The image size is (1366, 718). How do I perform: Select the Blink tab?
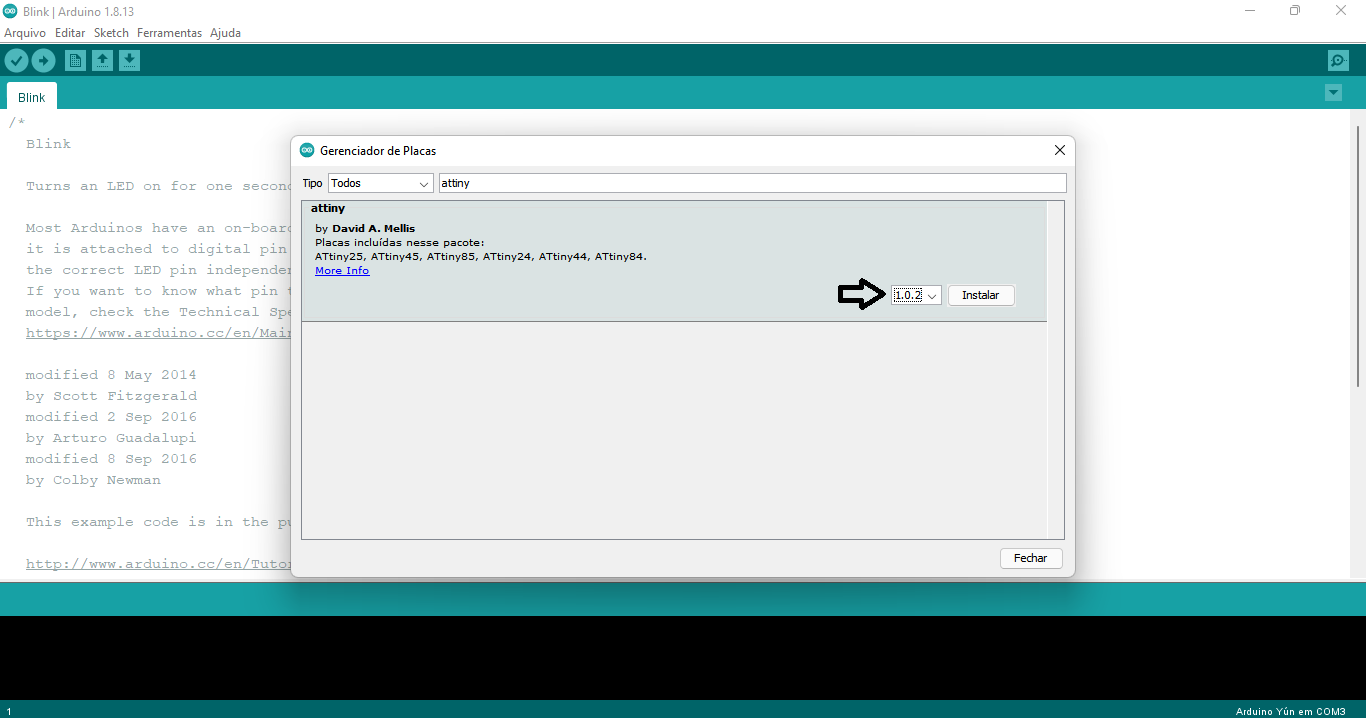point(32,97)
